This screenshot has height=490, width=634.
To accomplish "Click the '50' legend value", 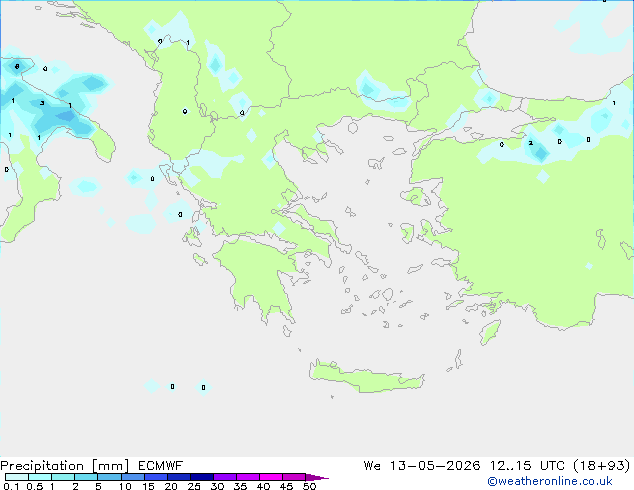I will pyautogui.click(x=309, y=486).
